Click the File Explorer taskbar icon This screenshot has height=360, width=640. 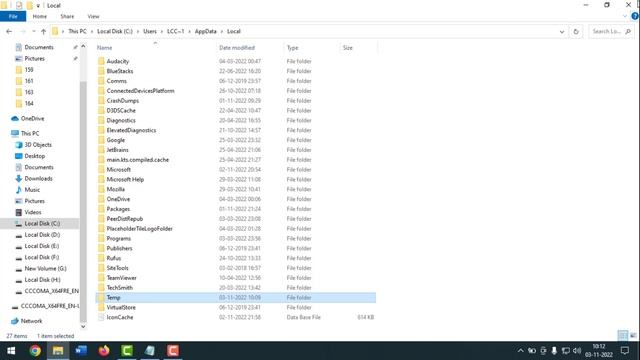click(58, 351)
